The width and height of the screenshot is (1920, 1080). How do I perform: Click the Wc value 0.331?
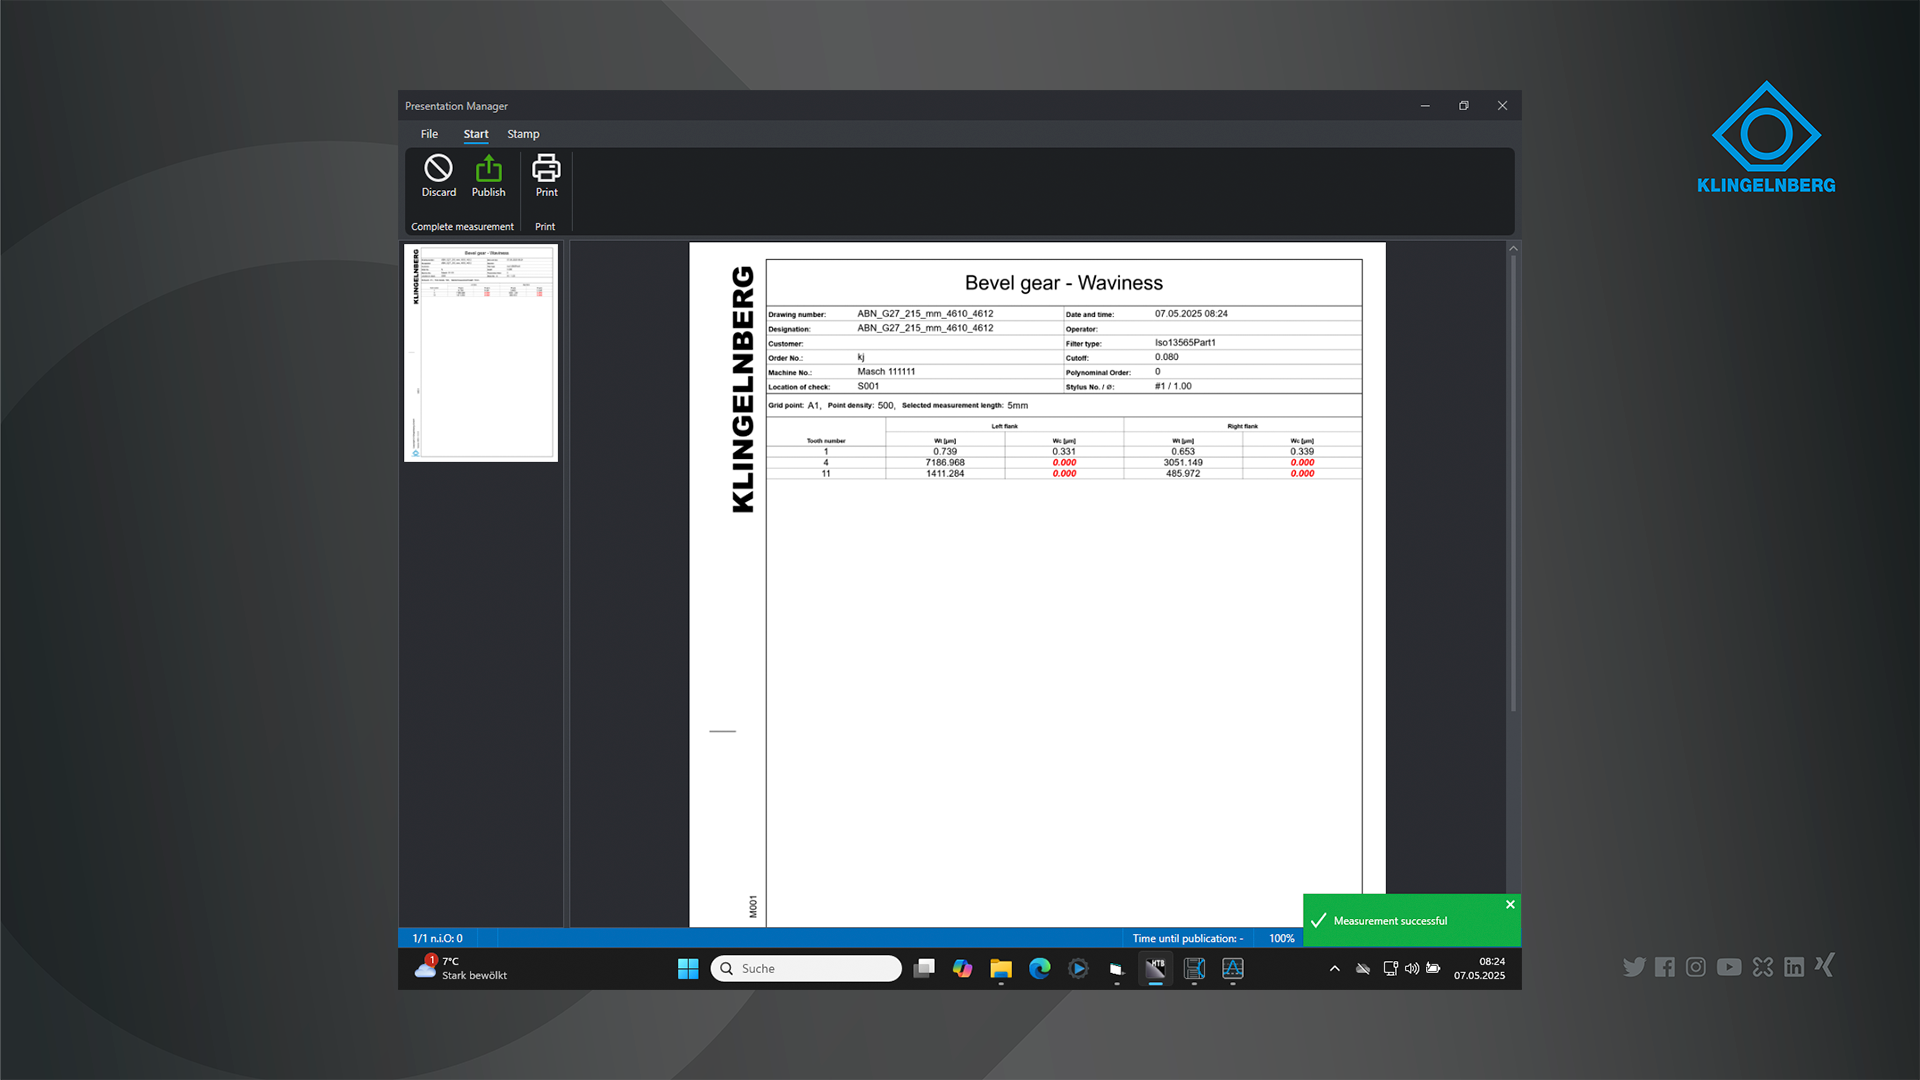[x=1064, y=452]
